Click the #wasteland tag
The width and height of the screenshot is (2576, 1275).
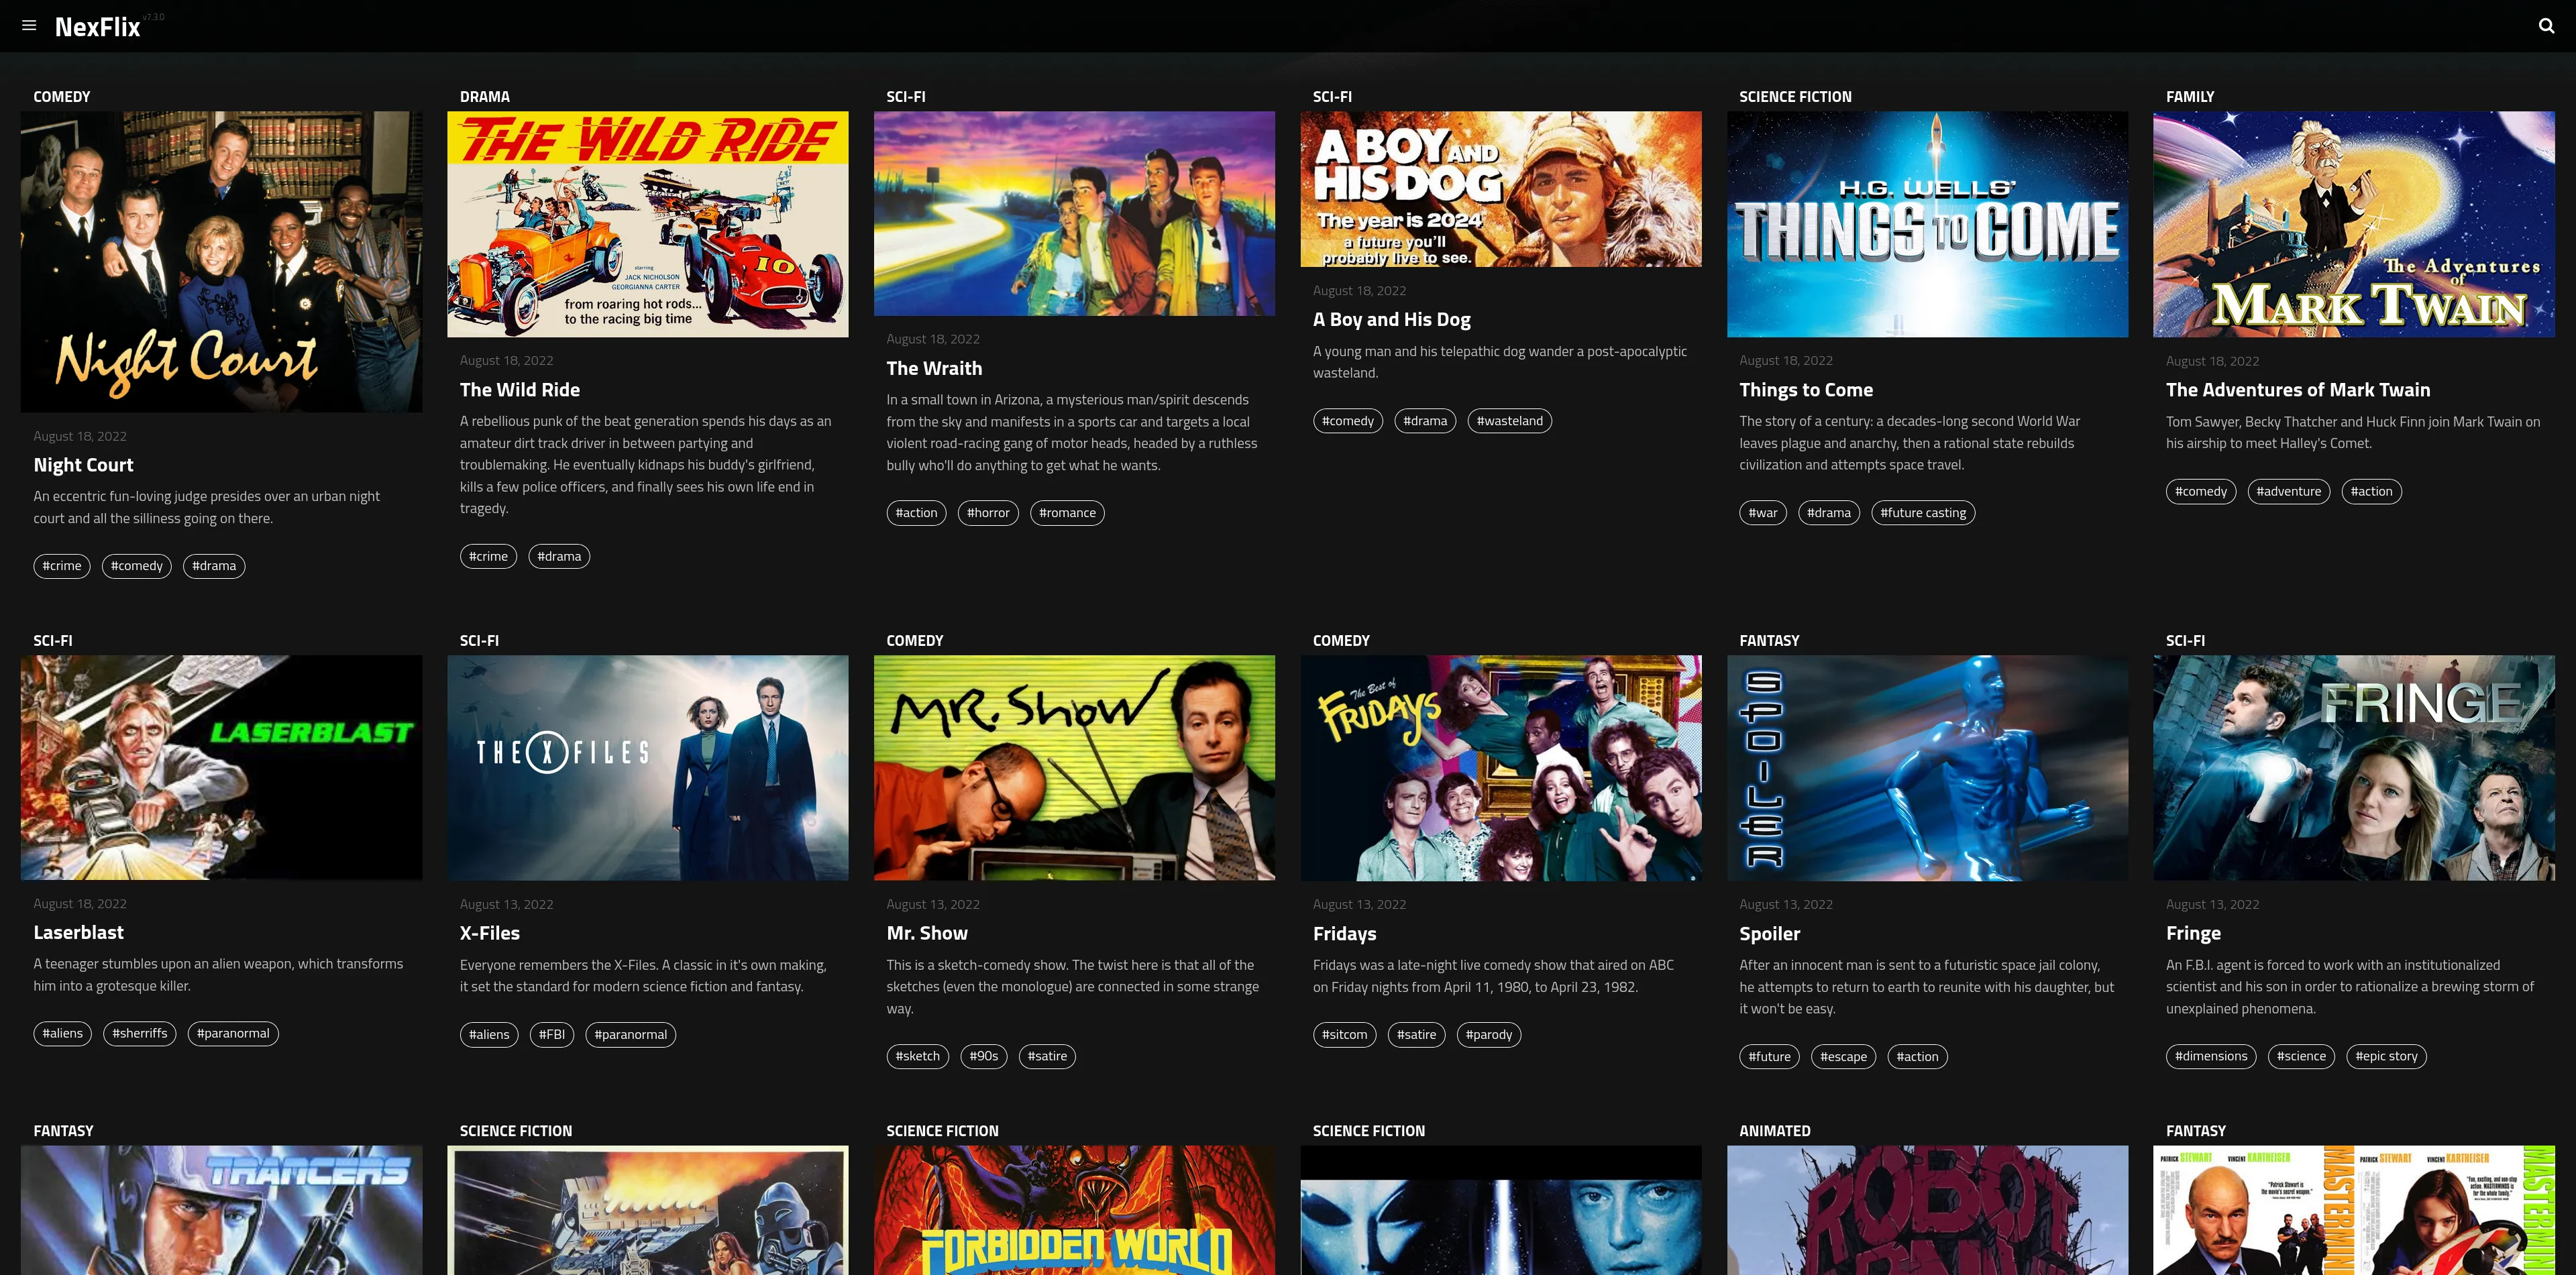pos(1510,421)
